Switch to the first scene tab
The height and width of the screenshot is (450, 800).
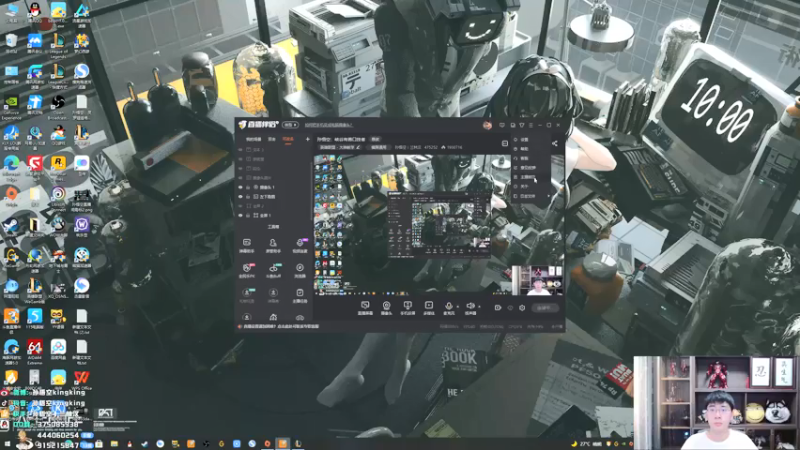coord(253,139)
